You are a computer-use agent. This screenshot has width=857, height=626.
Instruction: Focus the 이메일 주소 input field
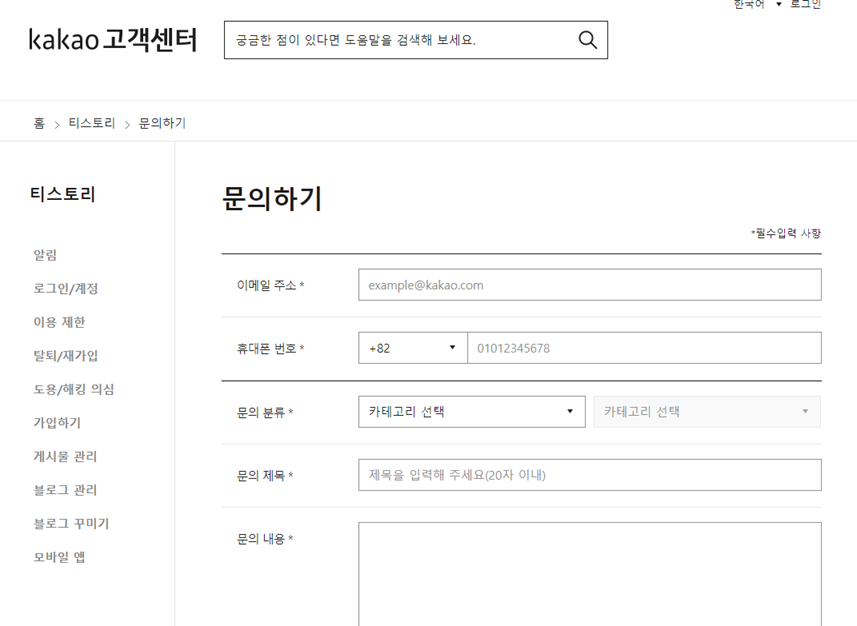590,284
